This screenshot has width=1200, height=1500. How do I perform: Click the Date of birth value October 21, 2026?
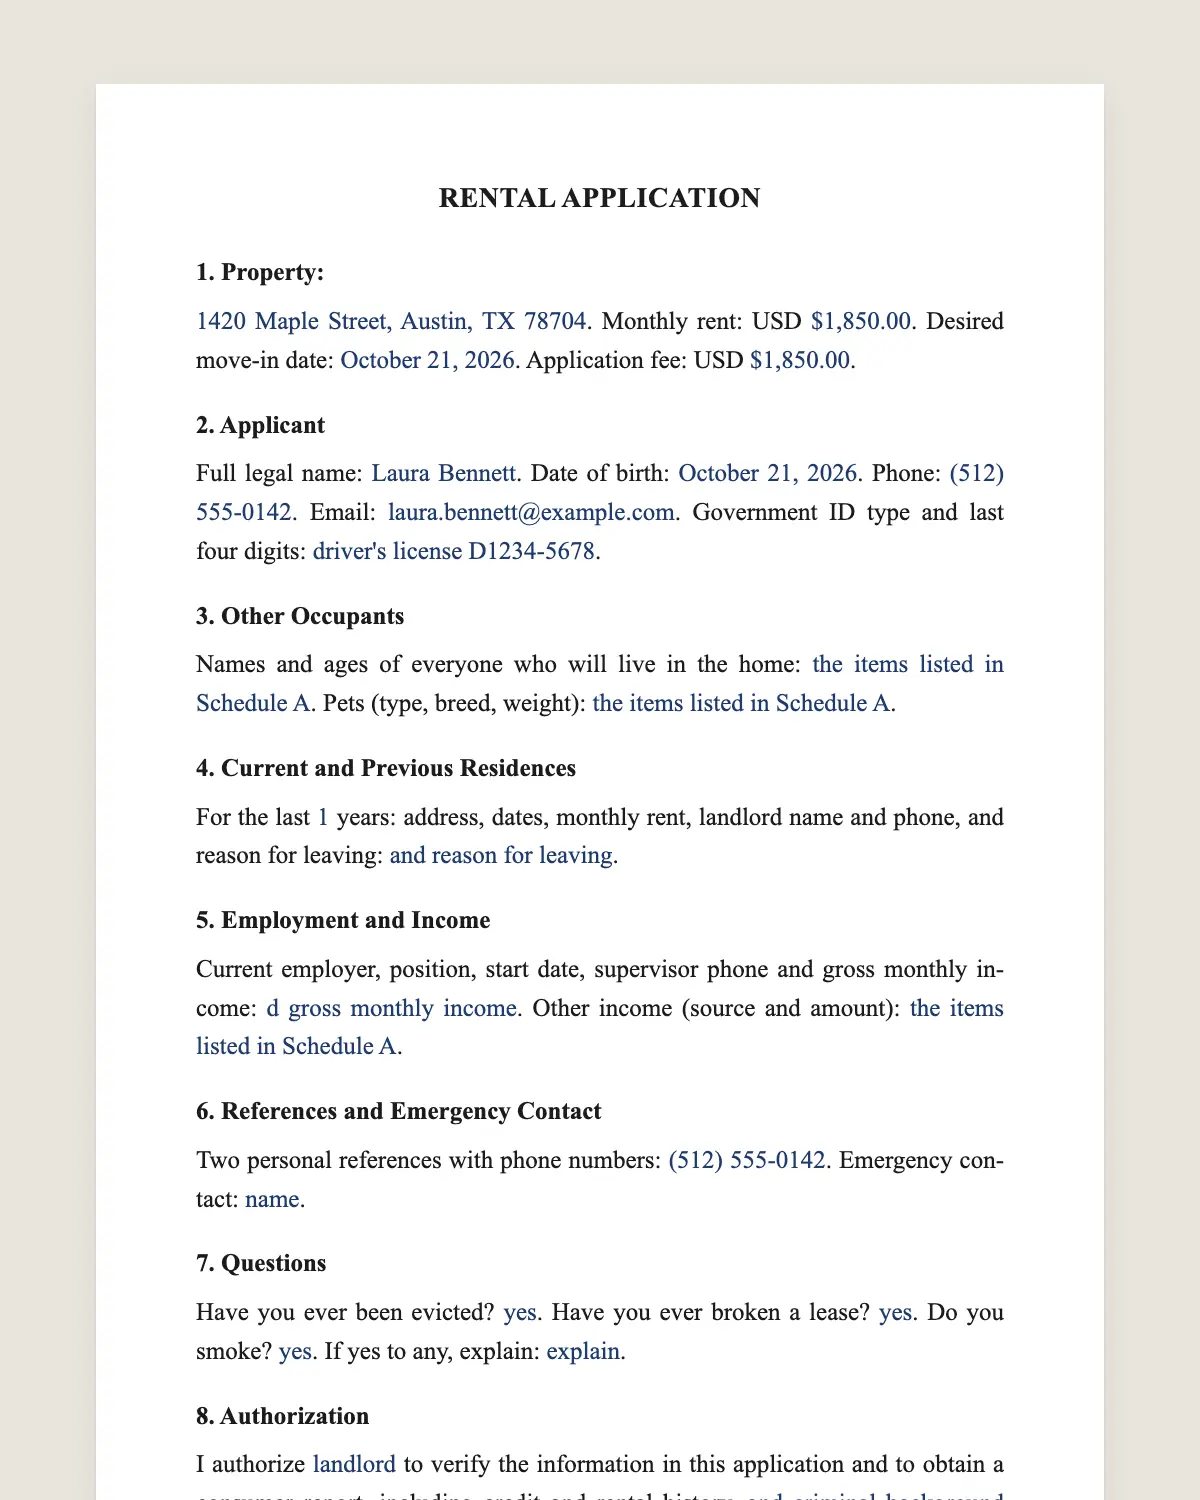tap(768, 473)
